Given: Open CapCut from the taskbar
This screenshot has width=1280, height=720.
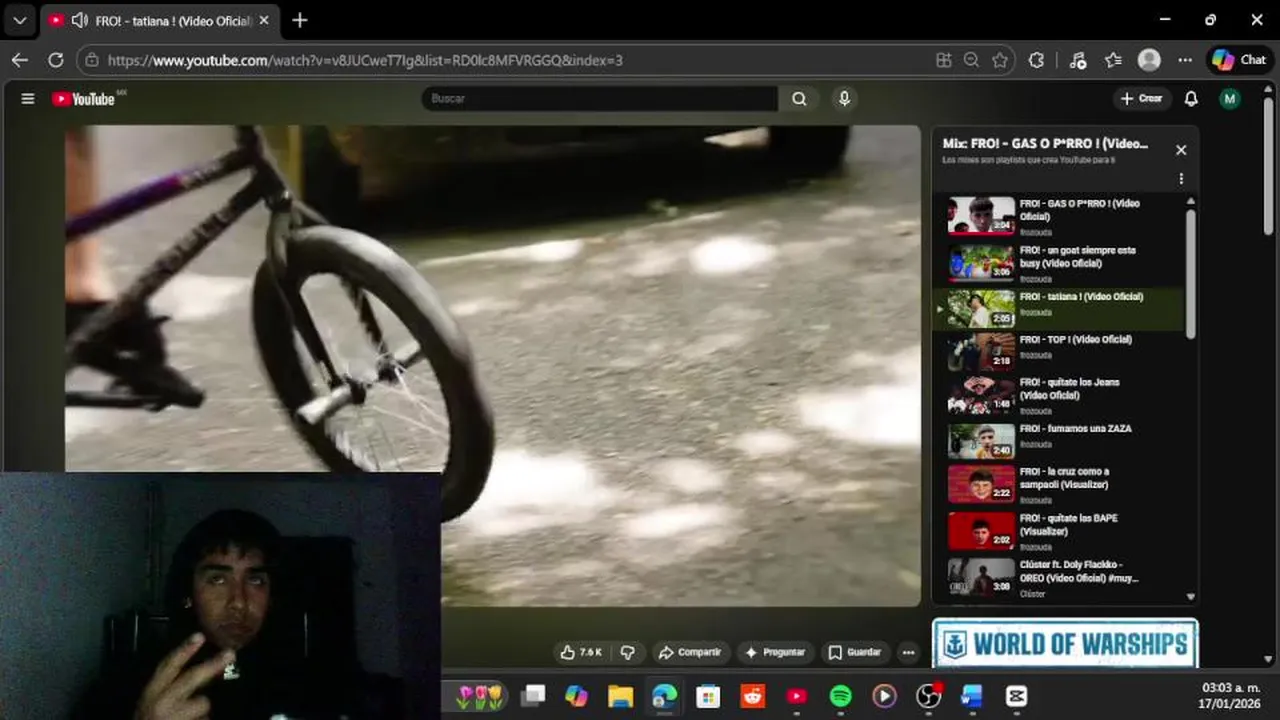Looking at the screenshot, I should pyautogui.click(x=1016, y=696).
